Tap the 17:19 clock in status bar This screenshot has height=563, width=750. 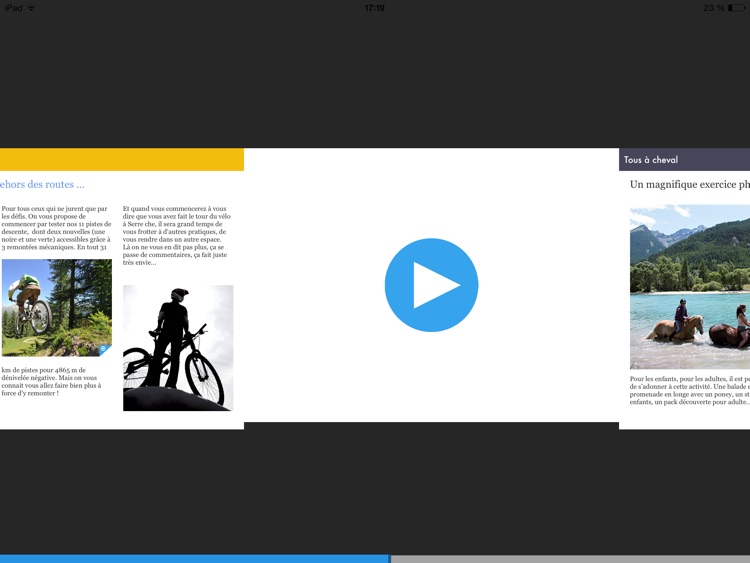(375, 8)
